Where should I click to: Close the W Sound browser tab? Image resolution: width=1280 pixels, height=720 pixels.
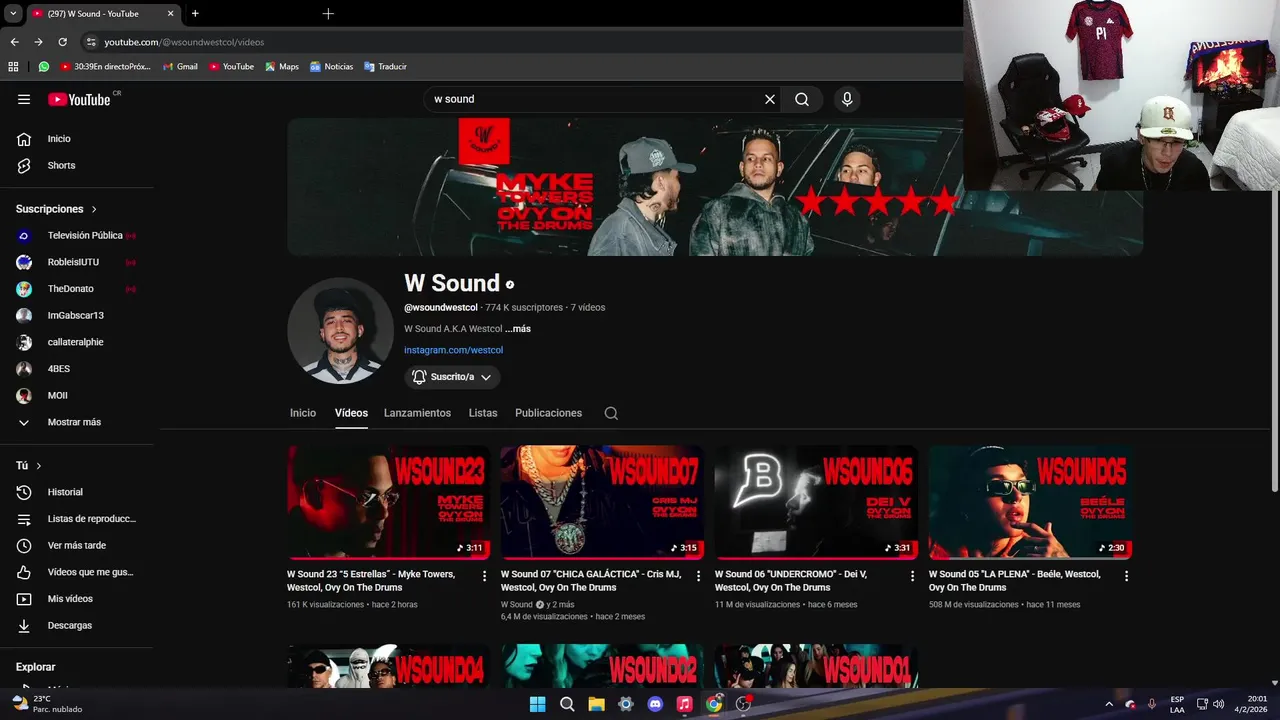[170, 14]
